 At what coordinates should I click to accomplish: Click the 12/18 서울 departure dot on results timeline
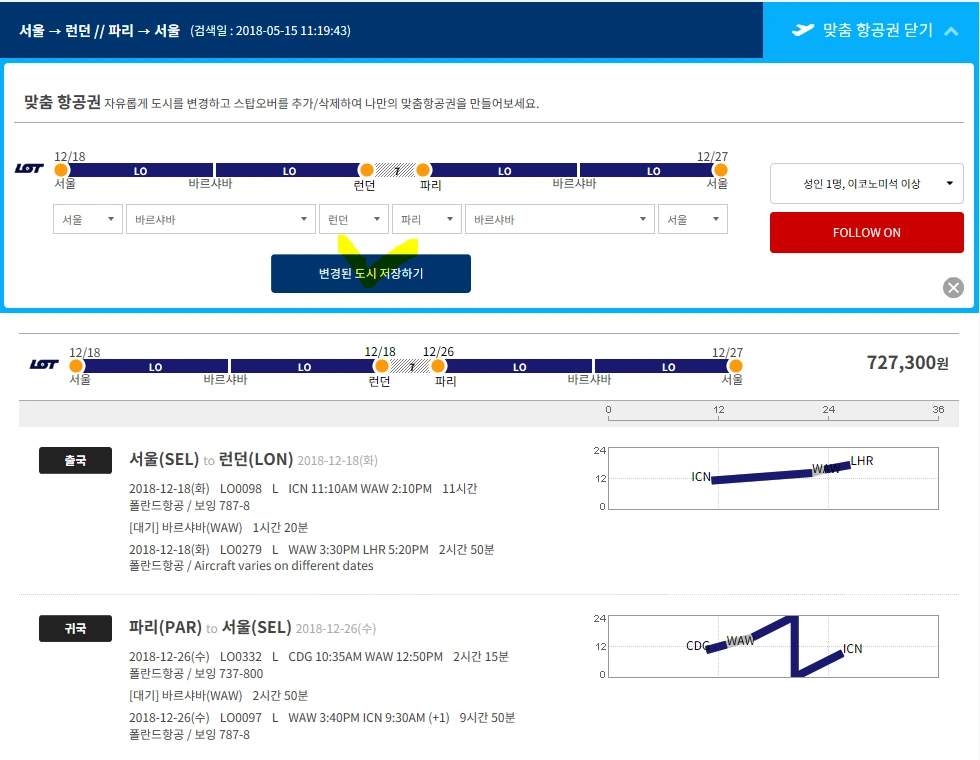pyautogui.click(x=76, y=367)
